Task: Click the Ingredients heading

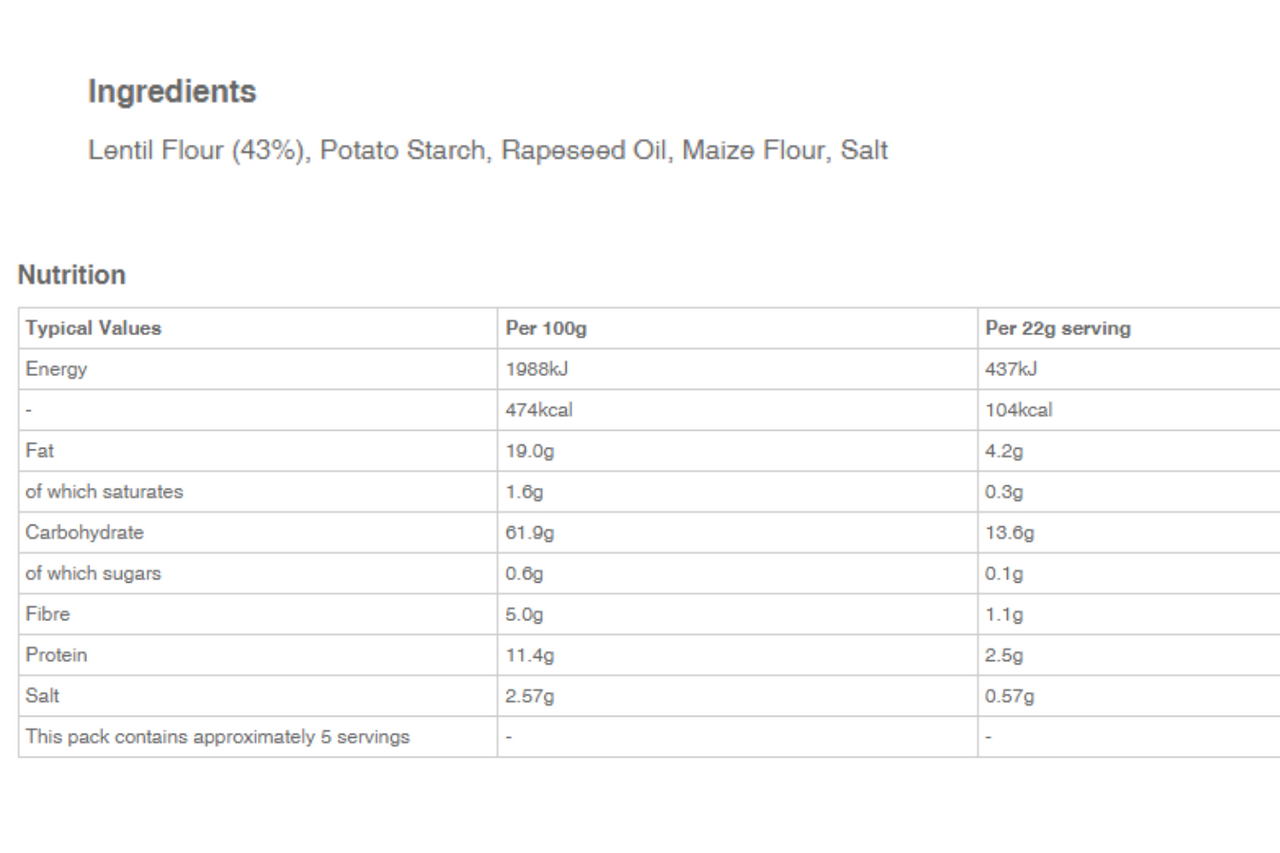Action: [172, 92]
